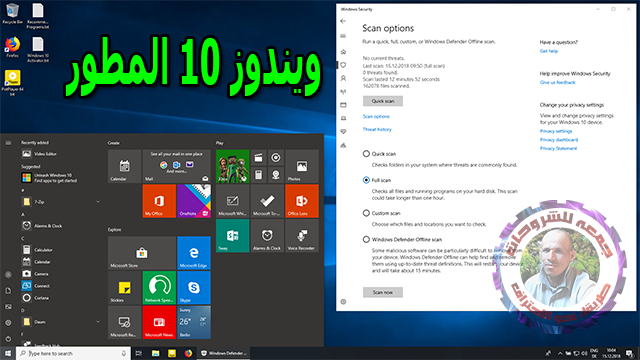640x360 pixels.
Task: Click the back arrow in Windows Security
Action: pyautogui.click(x=343, y=21)
